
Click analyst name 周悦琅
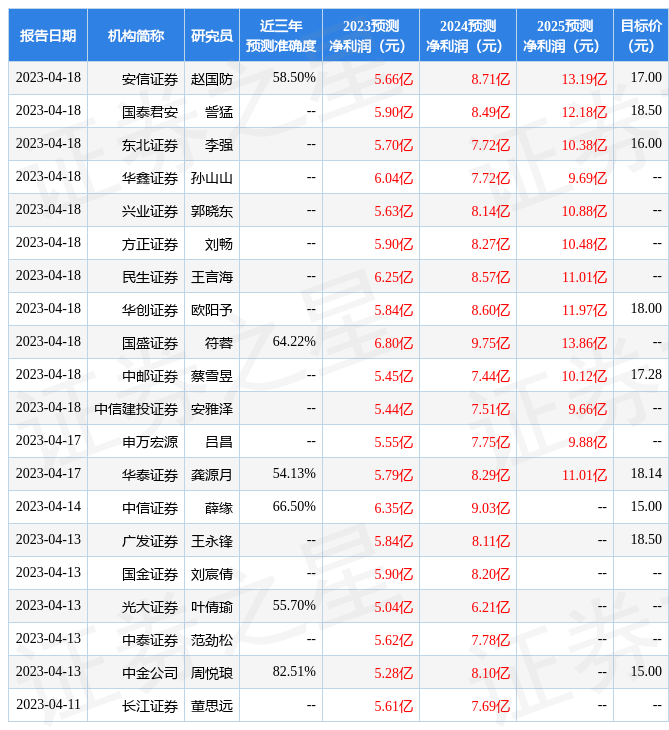click(212, 673)
